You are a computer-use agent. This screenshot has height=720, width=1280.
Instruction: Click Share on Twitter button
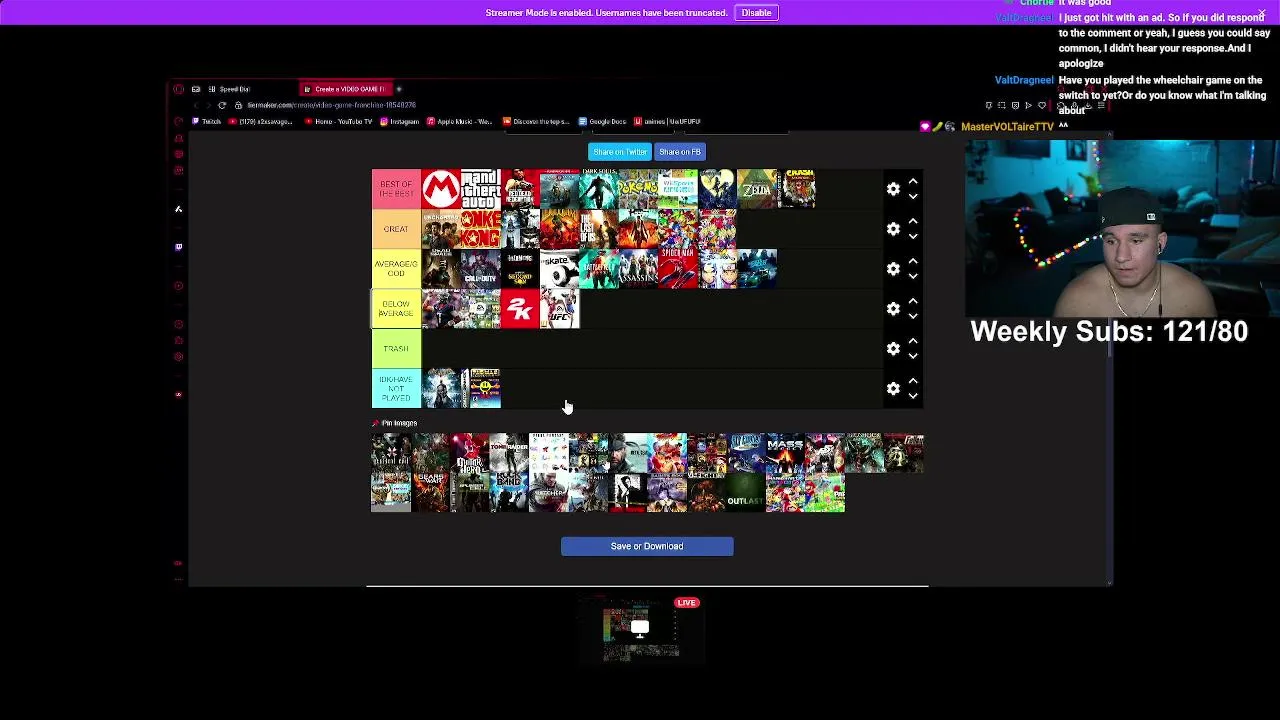click(x=620, y=152)
